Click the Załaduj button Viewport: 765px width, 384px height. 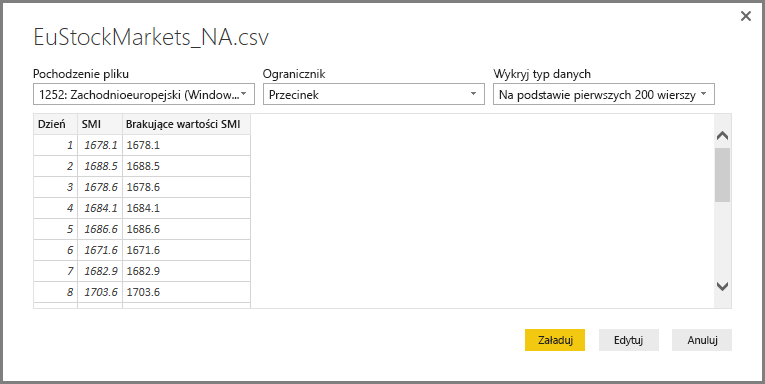555,340
